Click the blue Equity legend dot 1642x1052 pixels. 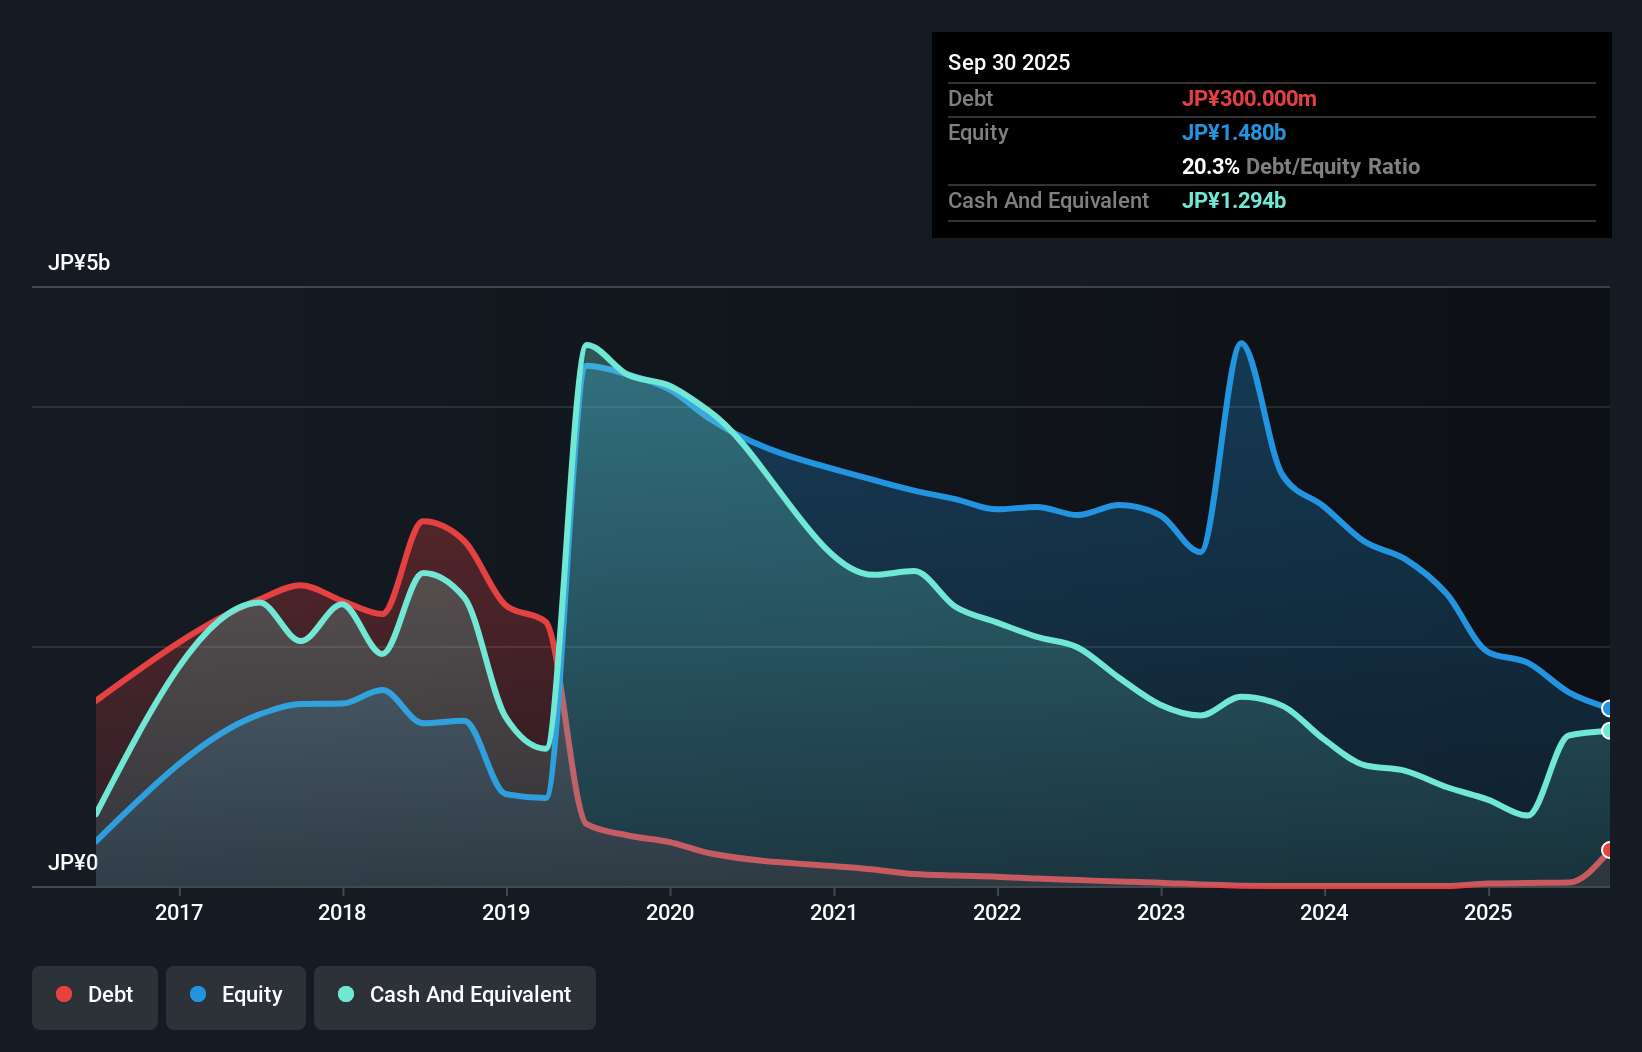click(x=200, y=993)
